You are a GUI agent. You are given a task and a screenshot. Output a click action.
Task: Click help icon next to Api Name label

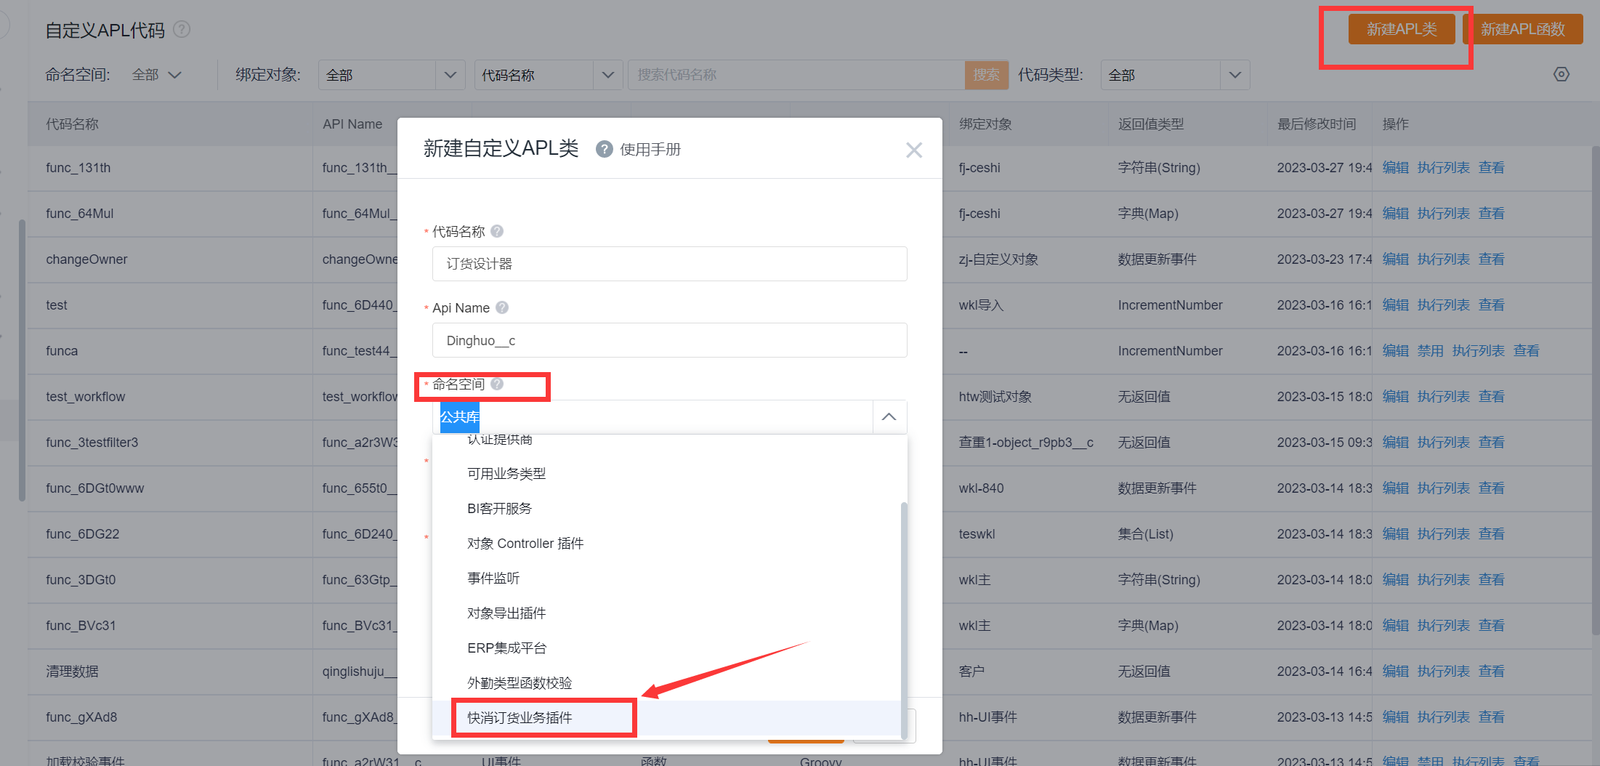[502, 308]
